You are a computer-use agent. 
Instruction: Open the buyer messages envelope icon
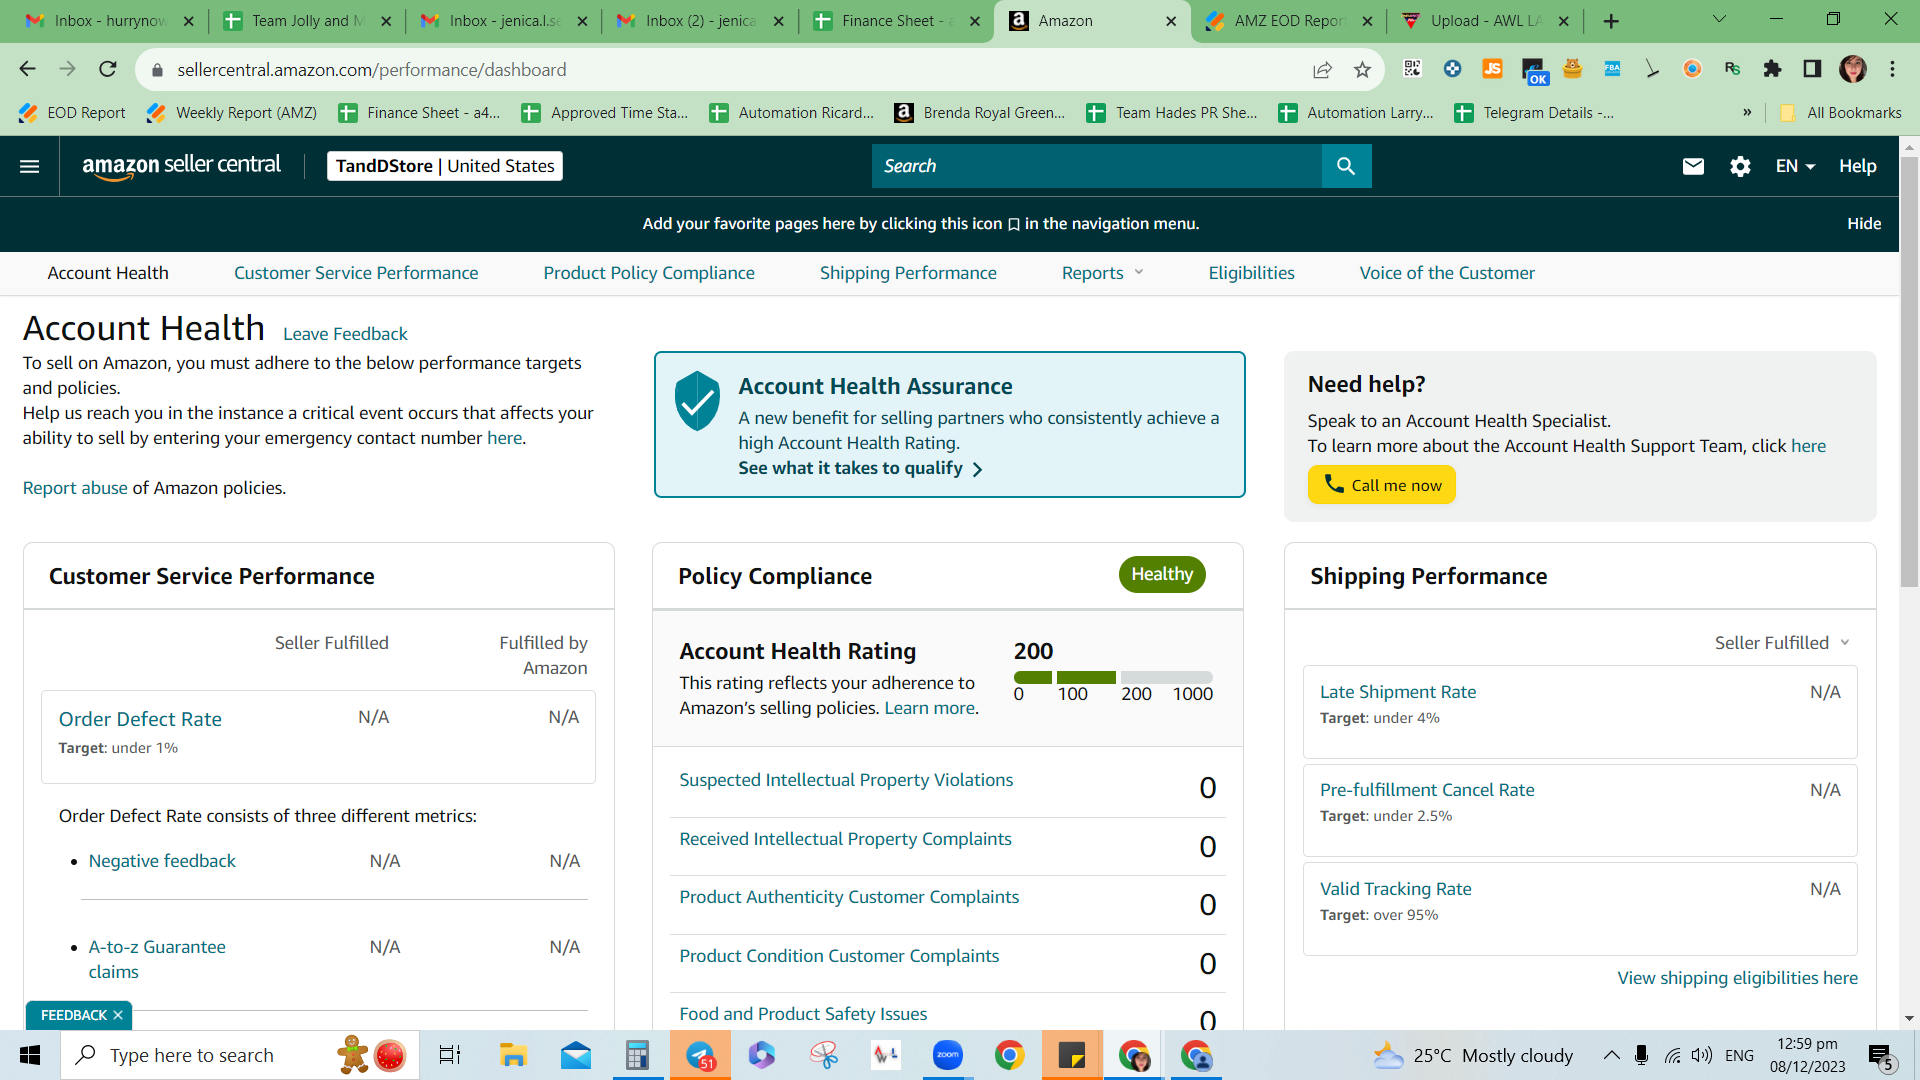tap(1693, 166)
